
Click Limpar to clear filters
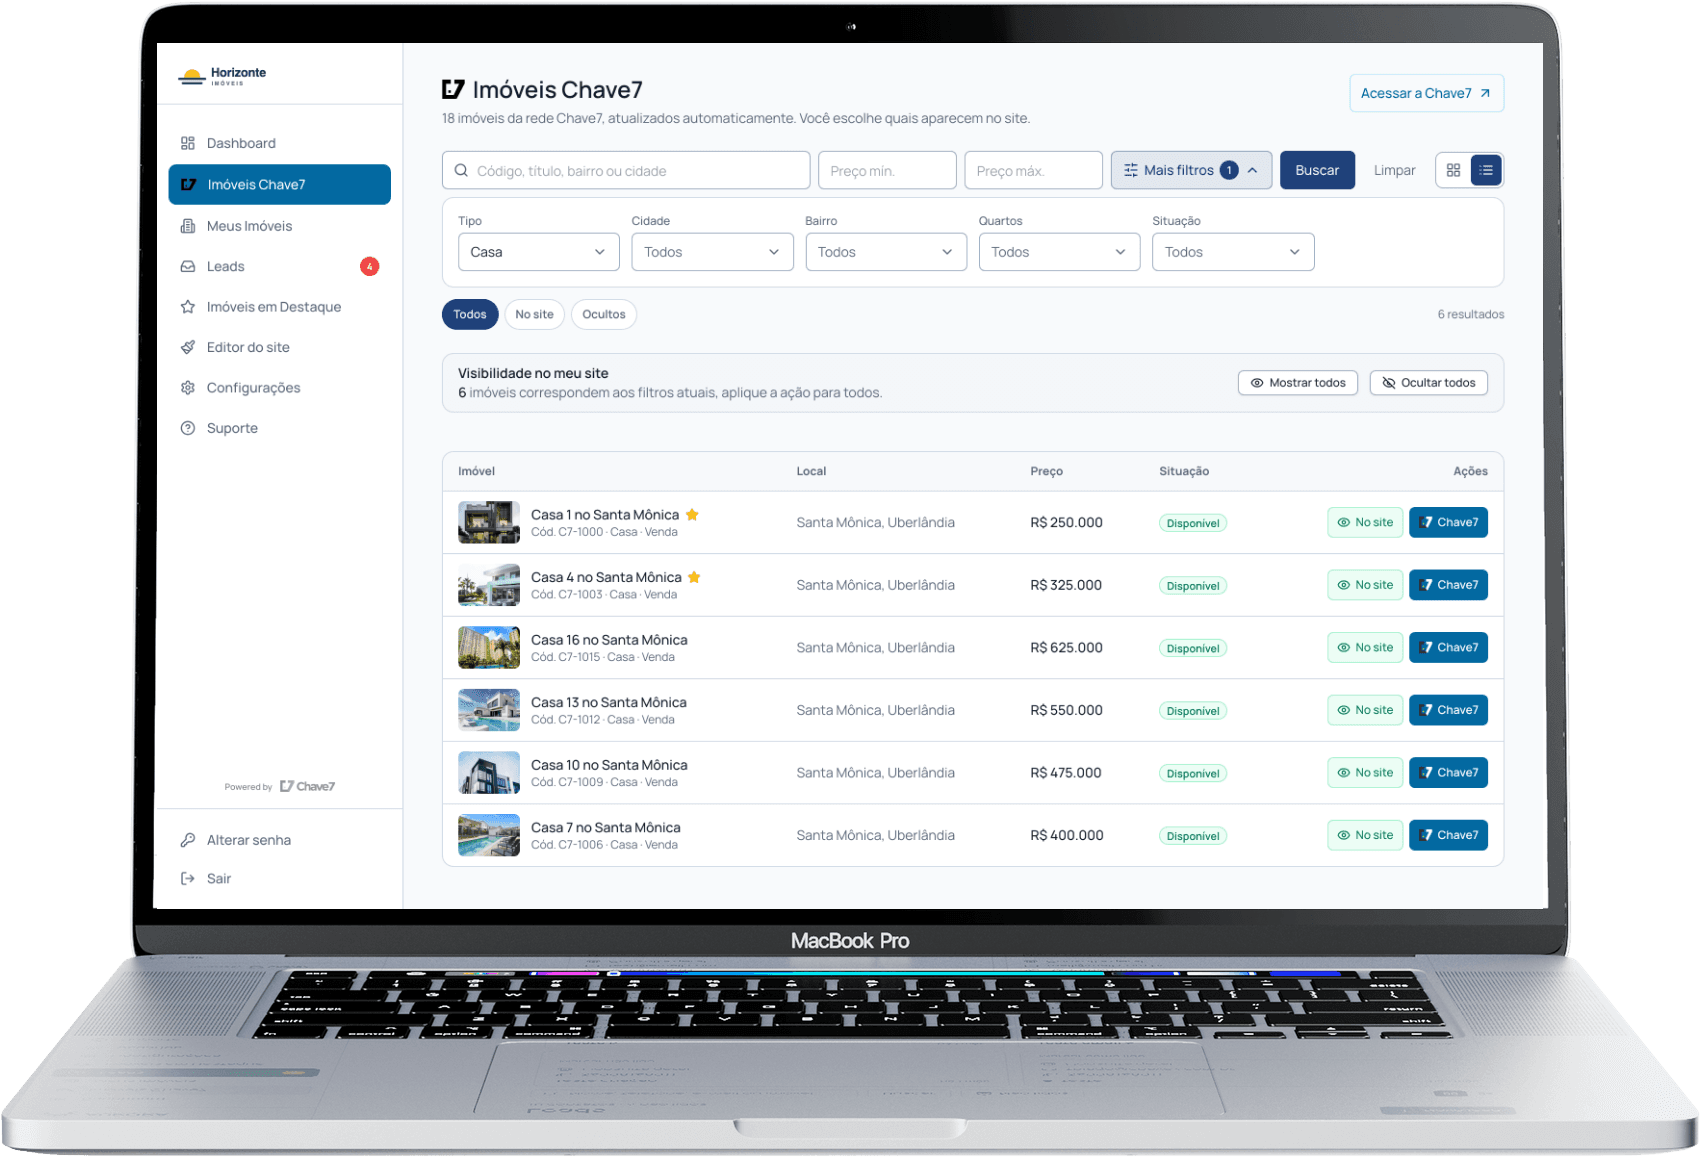pyautogui.click(x=1394, y=170)
